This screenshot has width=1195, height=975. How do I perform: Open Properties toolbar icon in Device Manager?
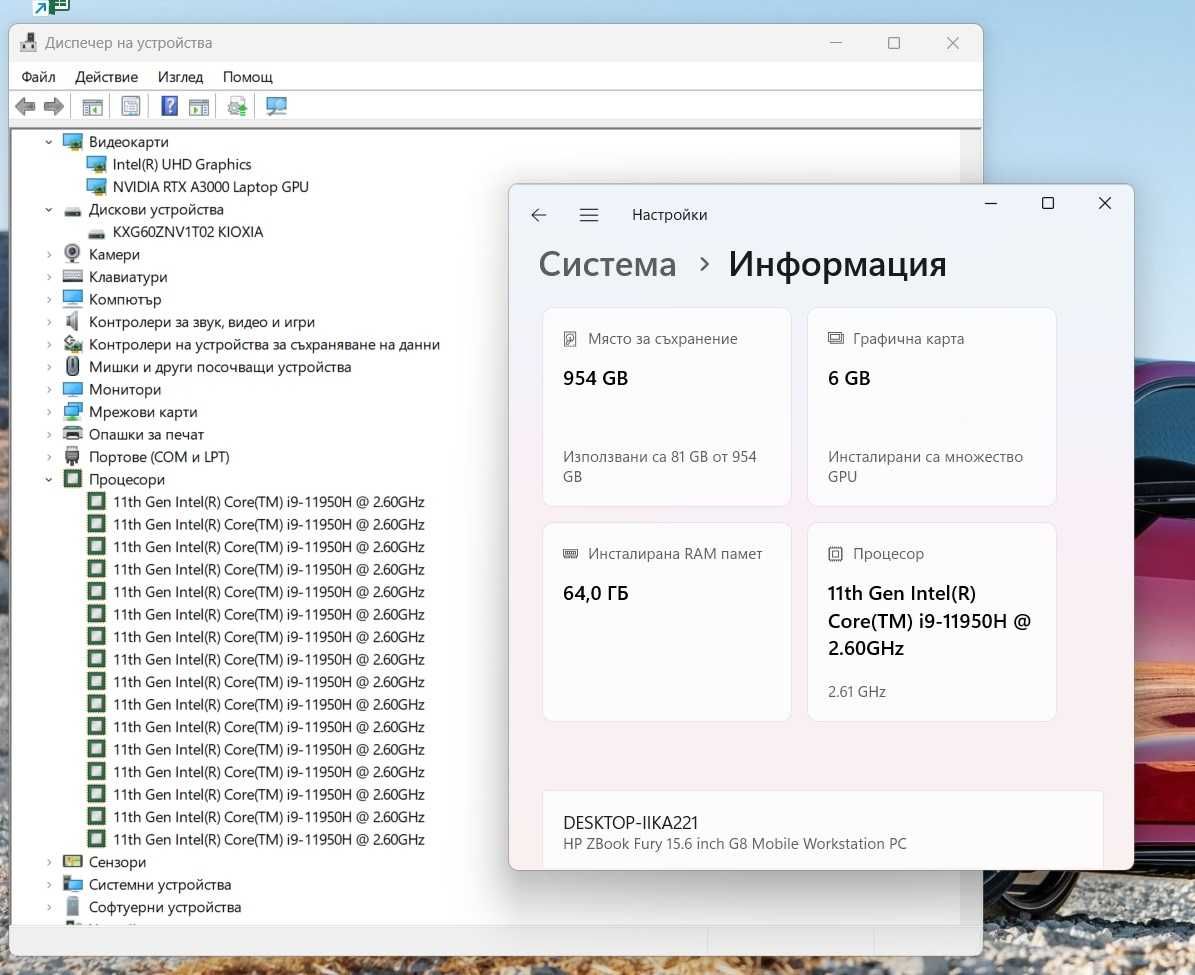(131, 106)
